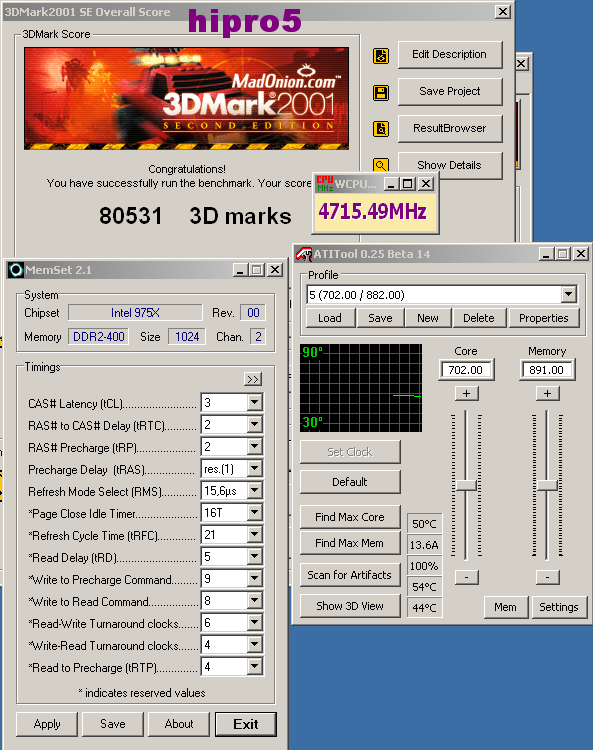593x750 pixels.
Task: Click Find Max Mem
Action: tap(350, 543)
